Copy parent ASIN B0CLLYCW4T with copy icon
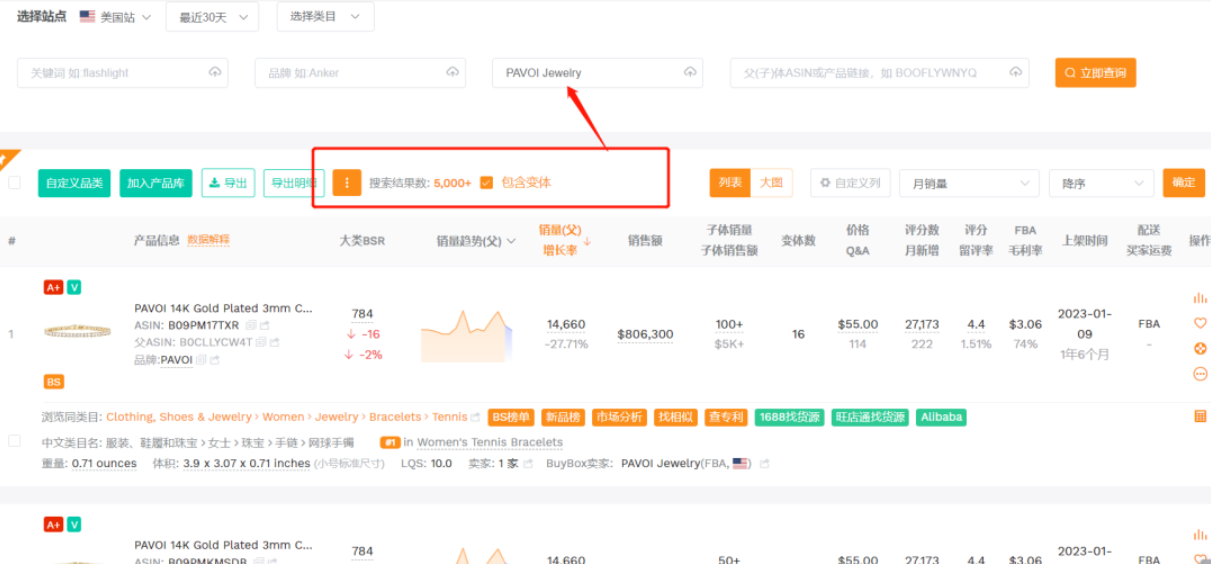The height and width of the screenshot is (564, 1211). [261, 342]
